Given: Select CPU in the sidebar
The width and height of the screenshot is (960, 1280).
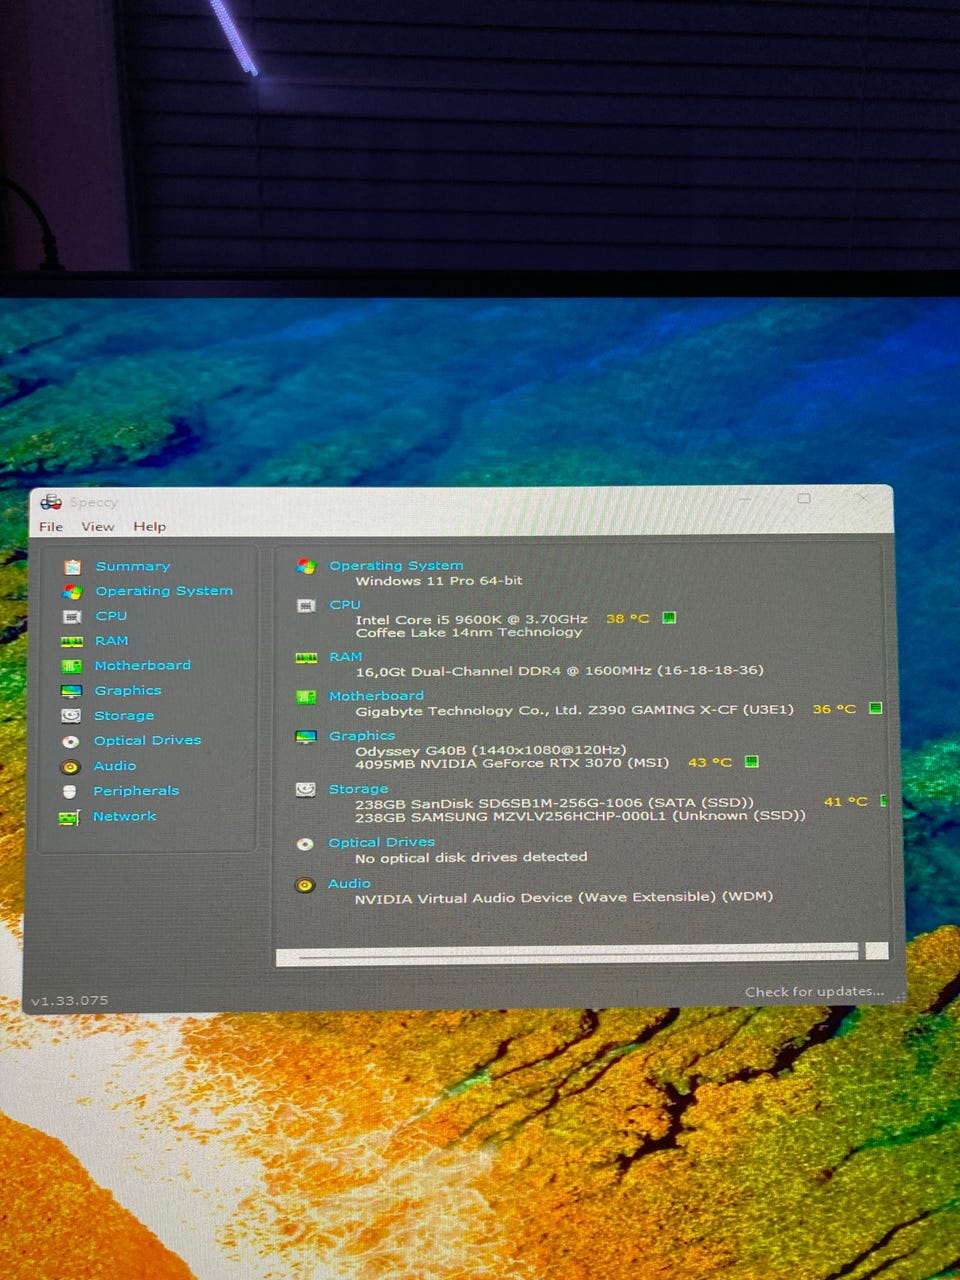Looking at the screenshot, I should (x=111, y=616).
